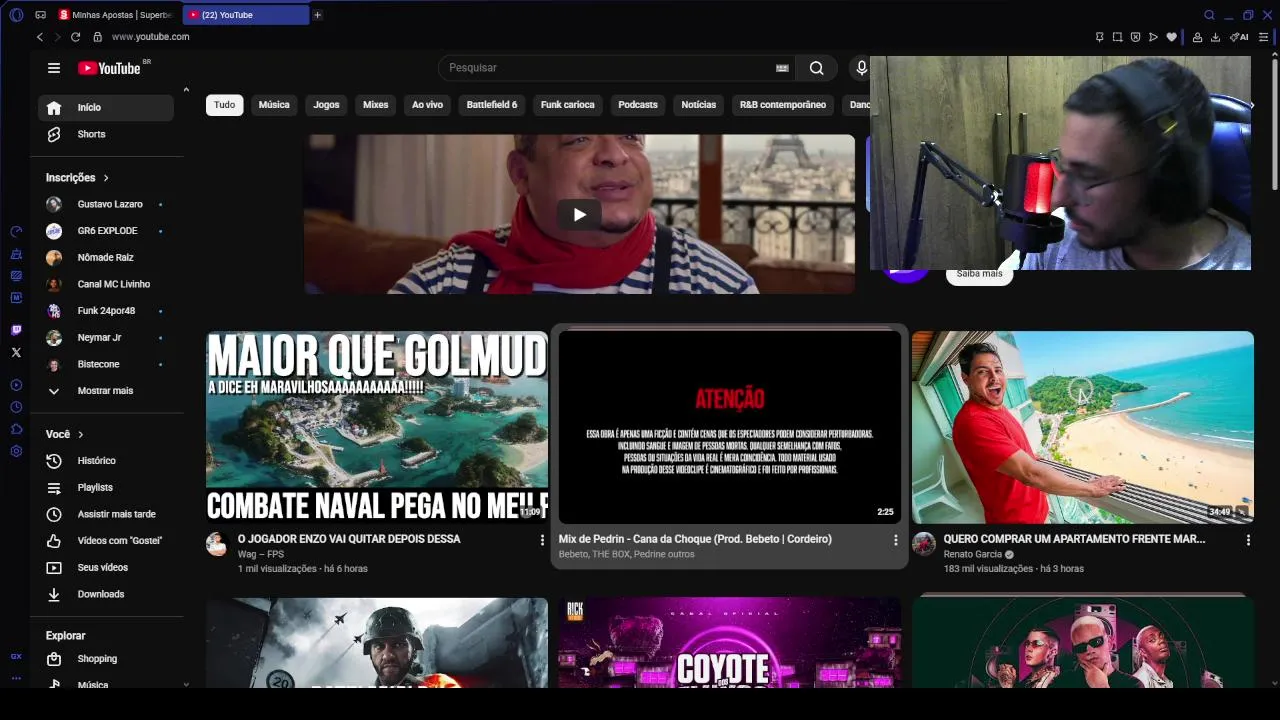The image size is (1280, 720).
Task: Select the Música filter chip
Action: pos(274,105)
